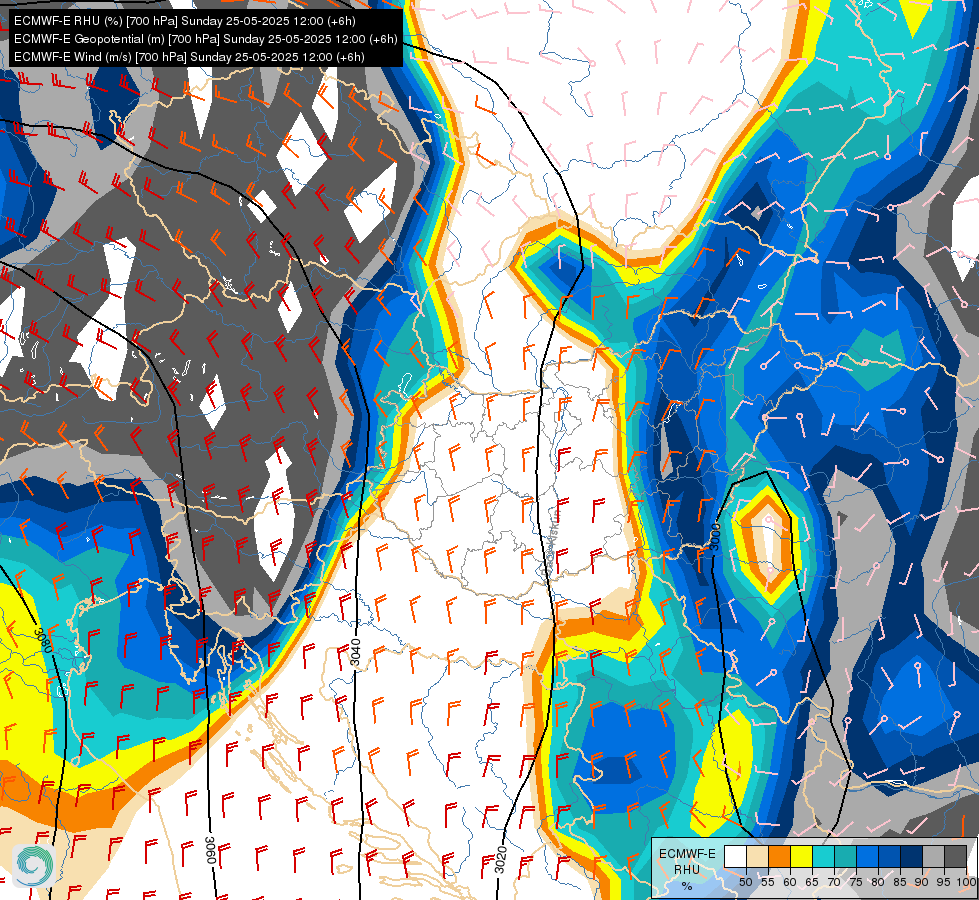979x900 pixels.
Task: Click the ECMWF-E Wind (m/s) title line
Action: (x=189, y=57)
